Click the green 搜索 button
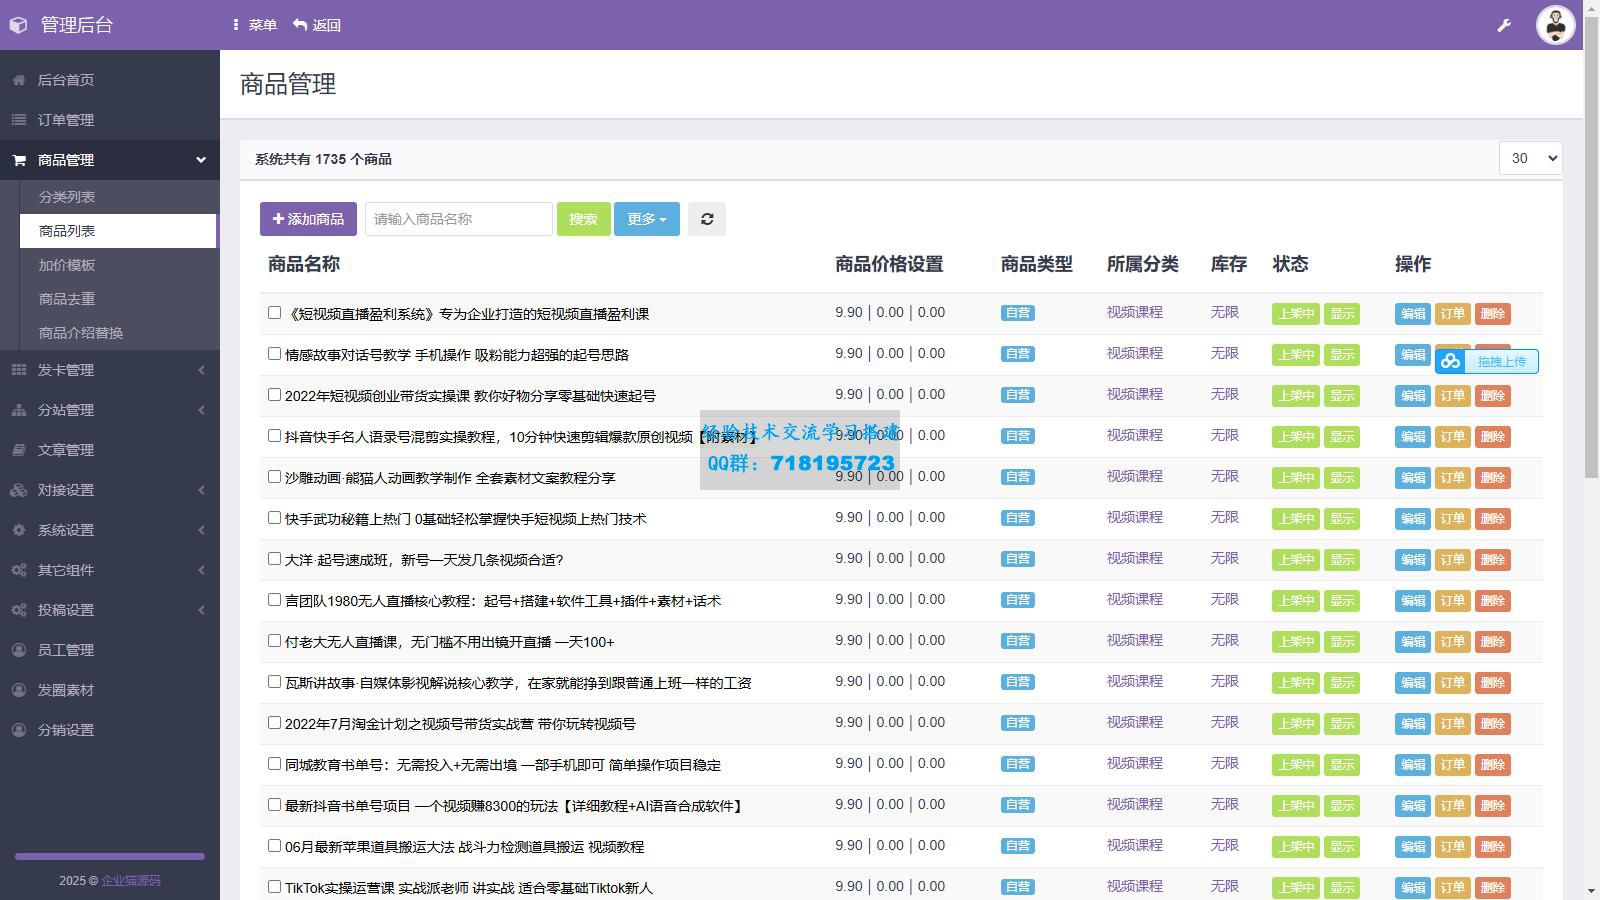 pyautogui.click(x=583, y=219)
